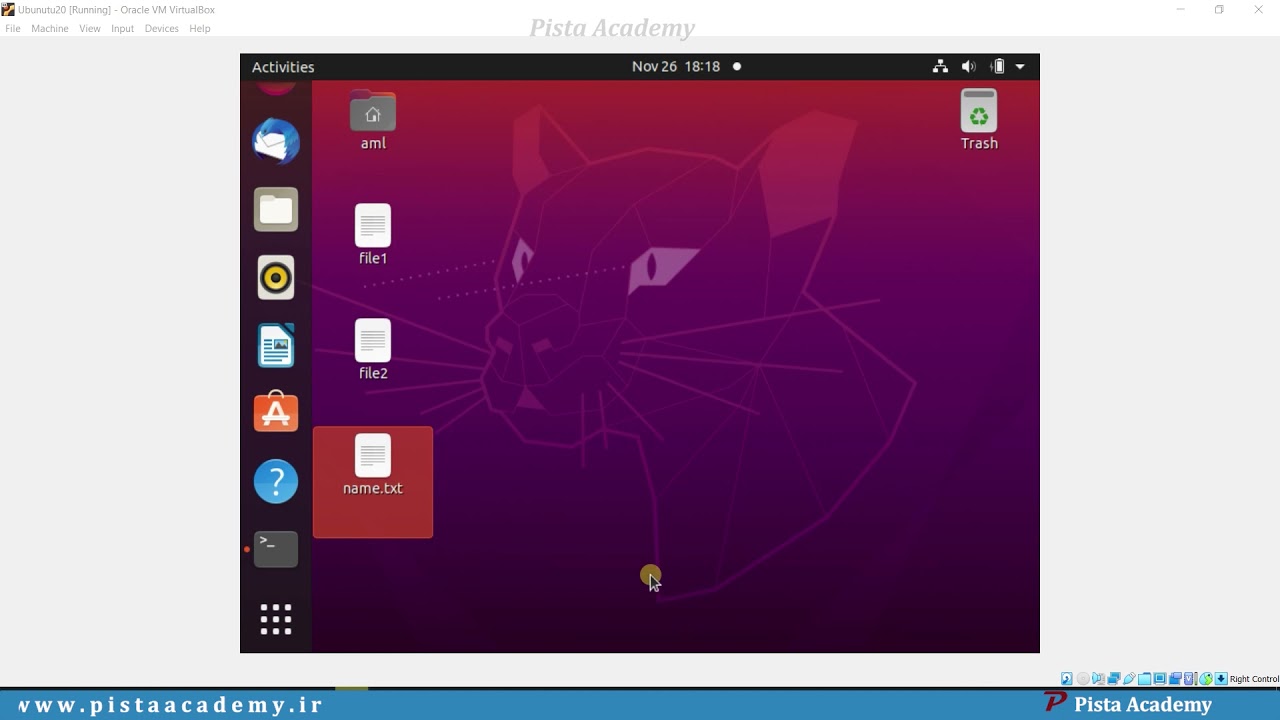This screenshot has height=720, width=1280.
Task: Click the shared folders status icon
Action: pyautogui.click(x=1144, y=679)
